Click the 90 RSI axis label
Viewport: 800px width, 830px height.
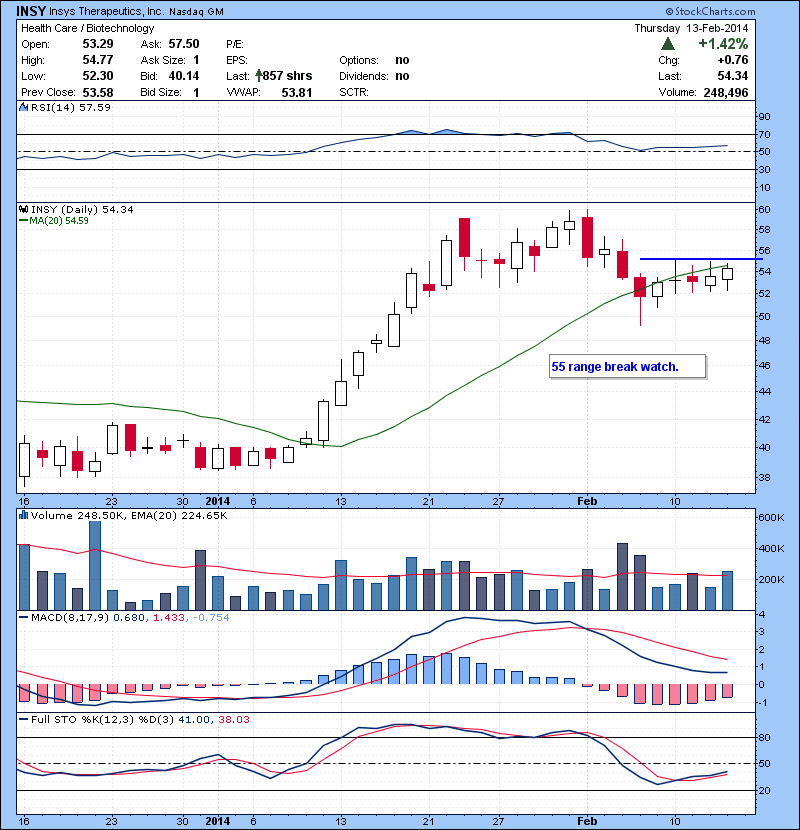coord(765,116)
